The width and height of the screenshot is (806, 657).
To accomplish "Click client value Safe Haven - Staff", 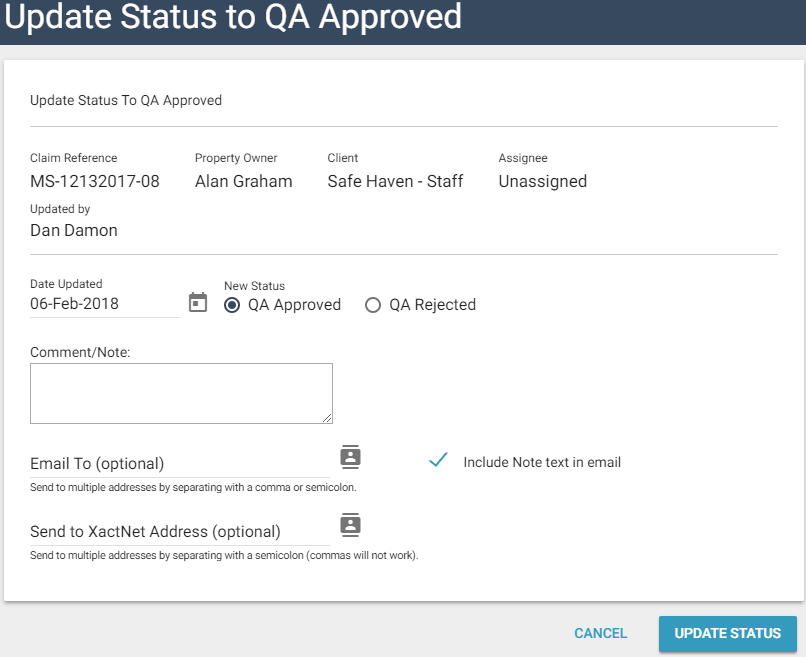I will point(395,182).
